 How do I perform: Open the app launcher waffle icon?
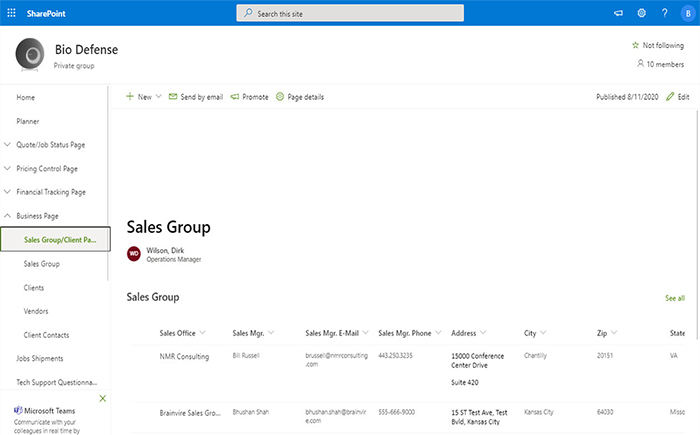(x=12, y=13)
